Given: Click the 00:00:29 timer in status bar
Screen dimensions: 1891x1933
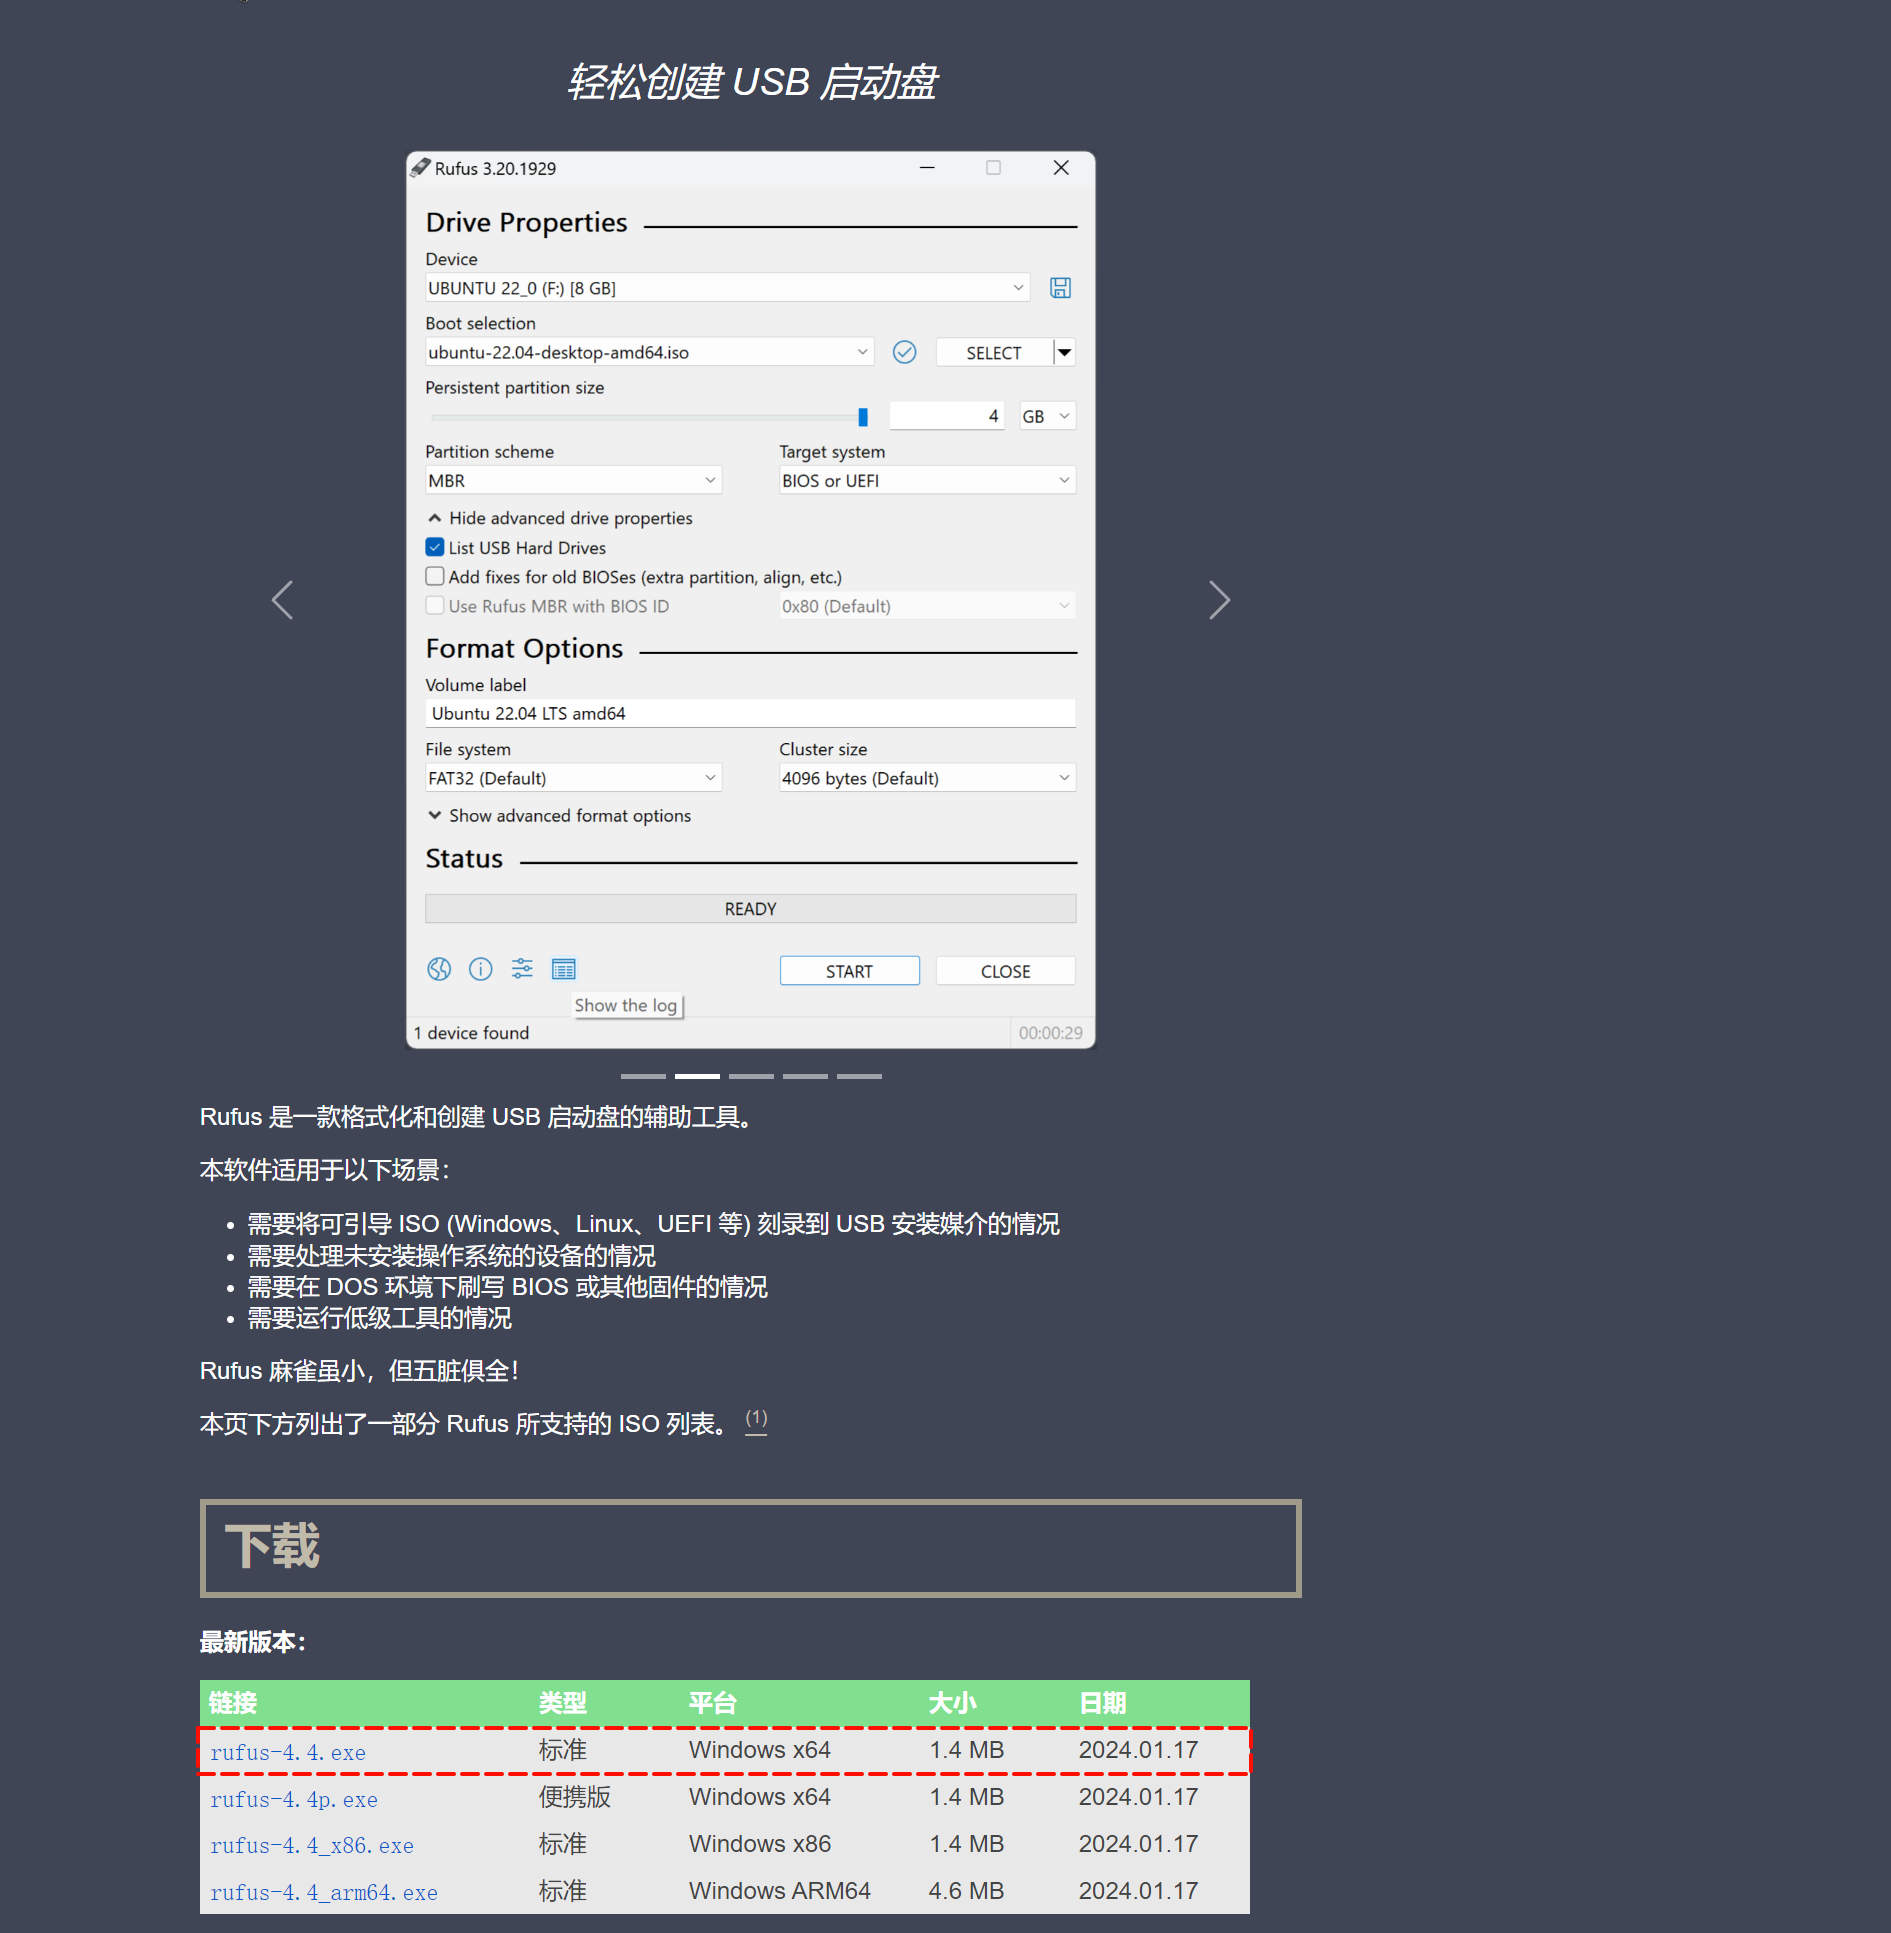Looking at the screenshot, I should coord(1050,1033).
